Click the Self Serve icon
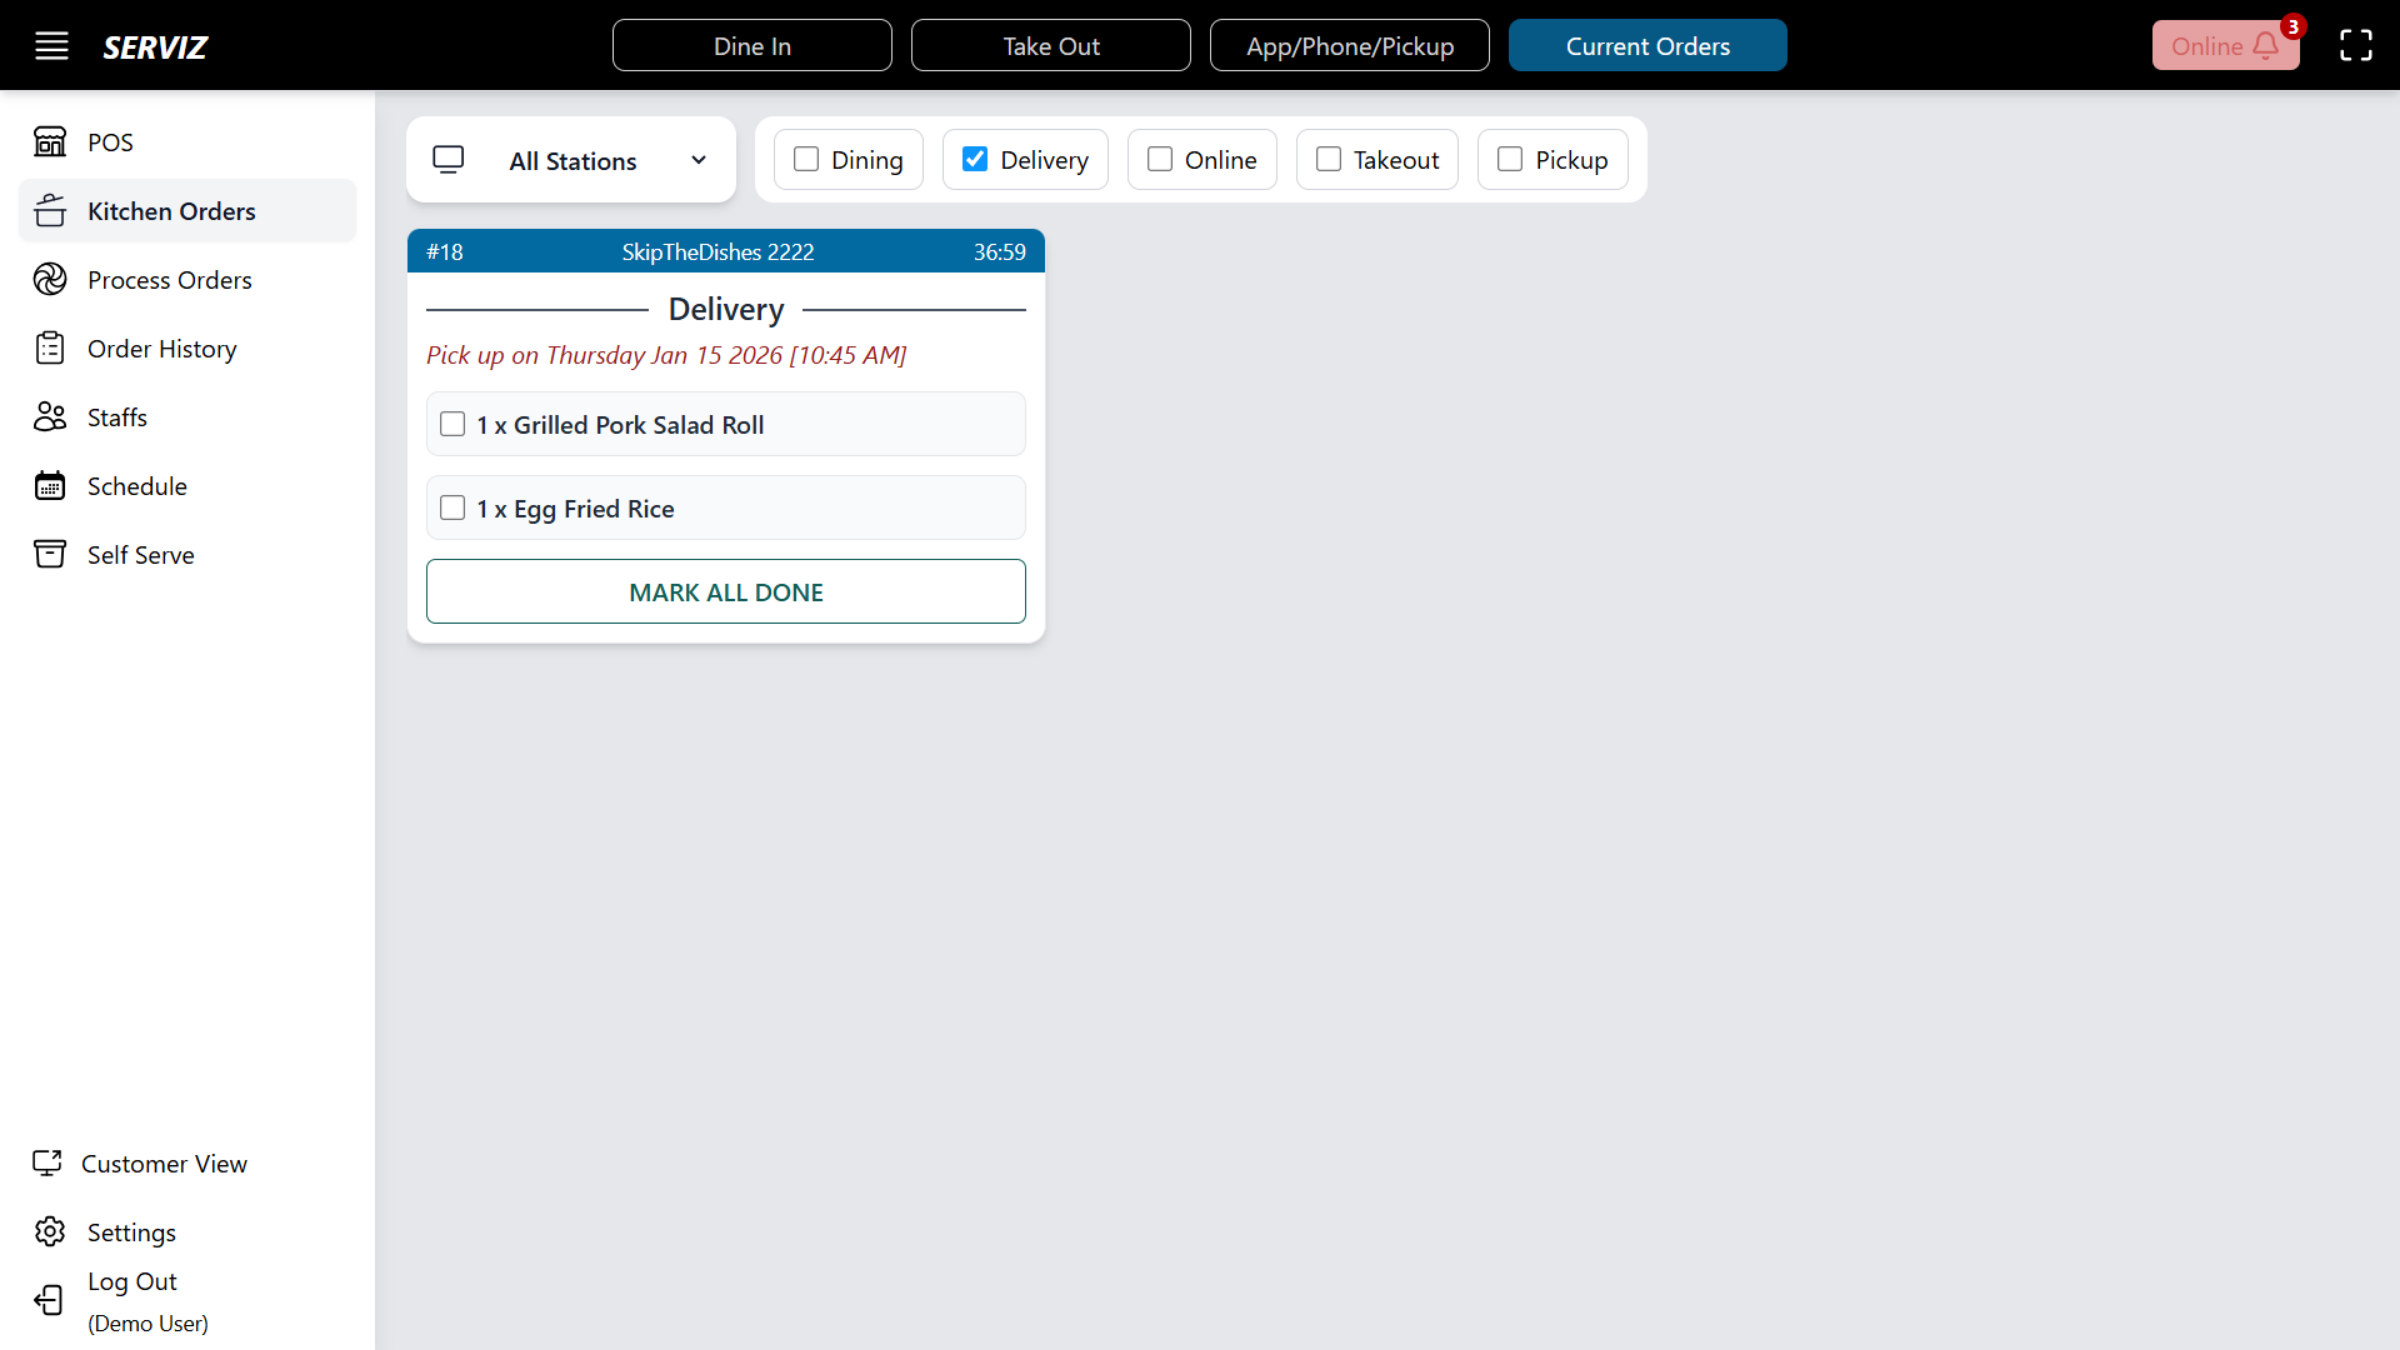The height and width of the screenshot is (1350, 2400). (x=50, y=554)
